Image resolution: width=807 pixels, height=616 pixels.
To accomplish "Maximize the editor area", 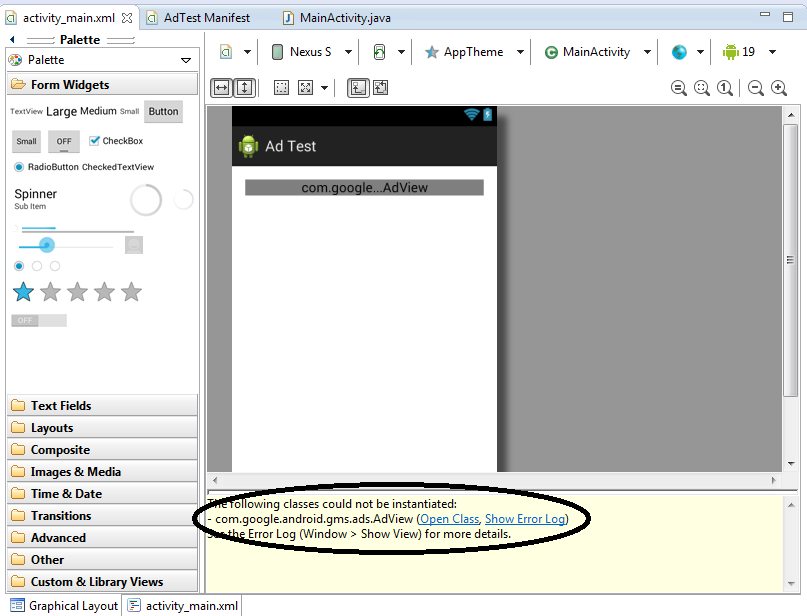I will 788,17.
